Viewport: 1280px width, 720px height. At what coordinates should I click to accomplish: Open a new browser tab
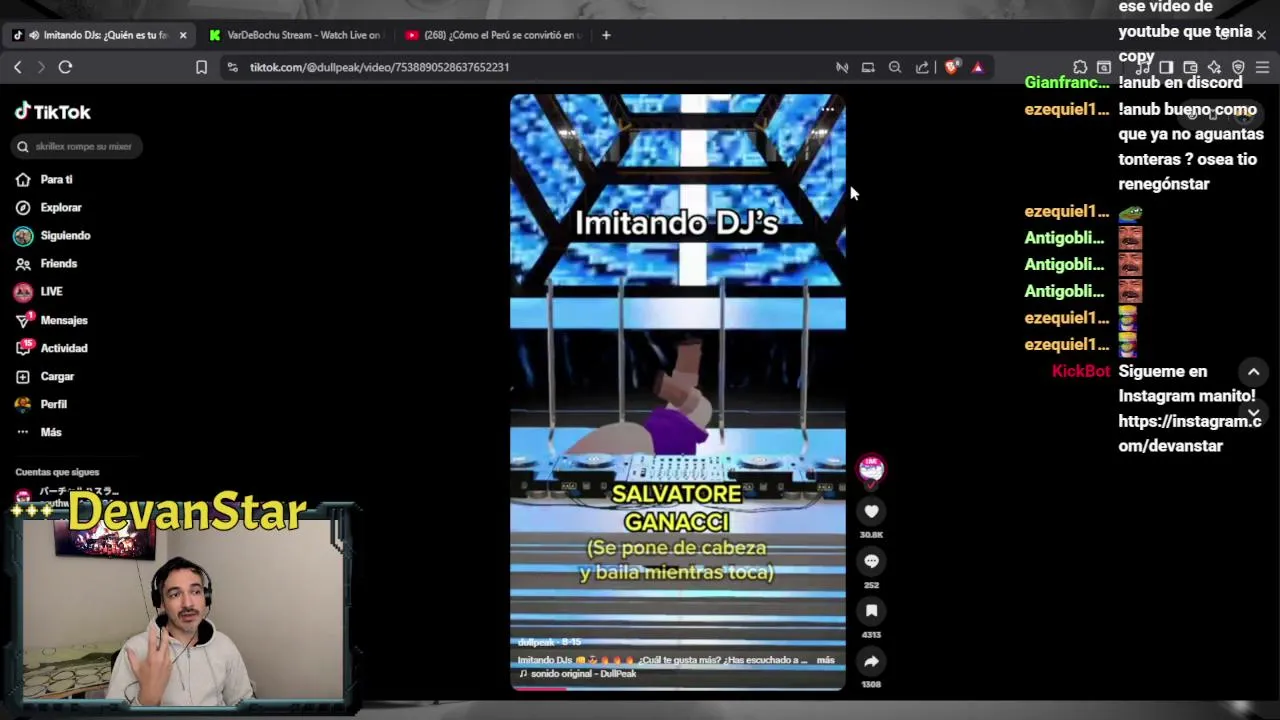pyautogui.click(x=606, y=35)
